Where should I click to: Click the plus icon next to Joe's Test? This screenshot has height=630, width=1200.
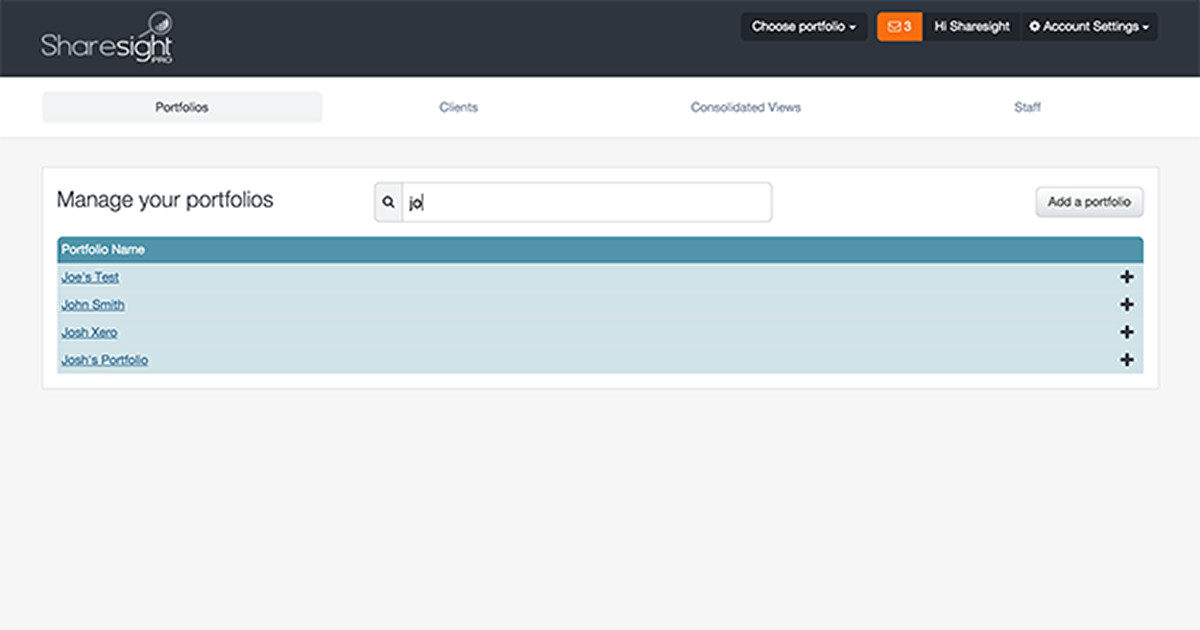coord(1127,277)
